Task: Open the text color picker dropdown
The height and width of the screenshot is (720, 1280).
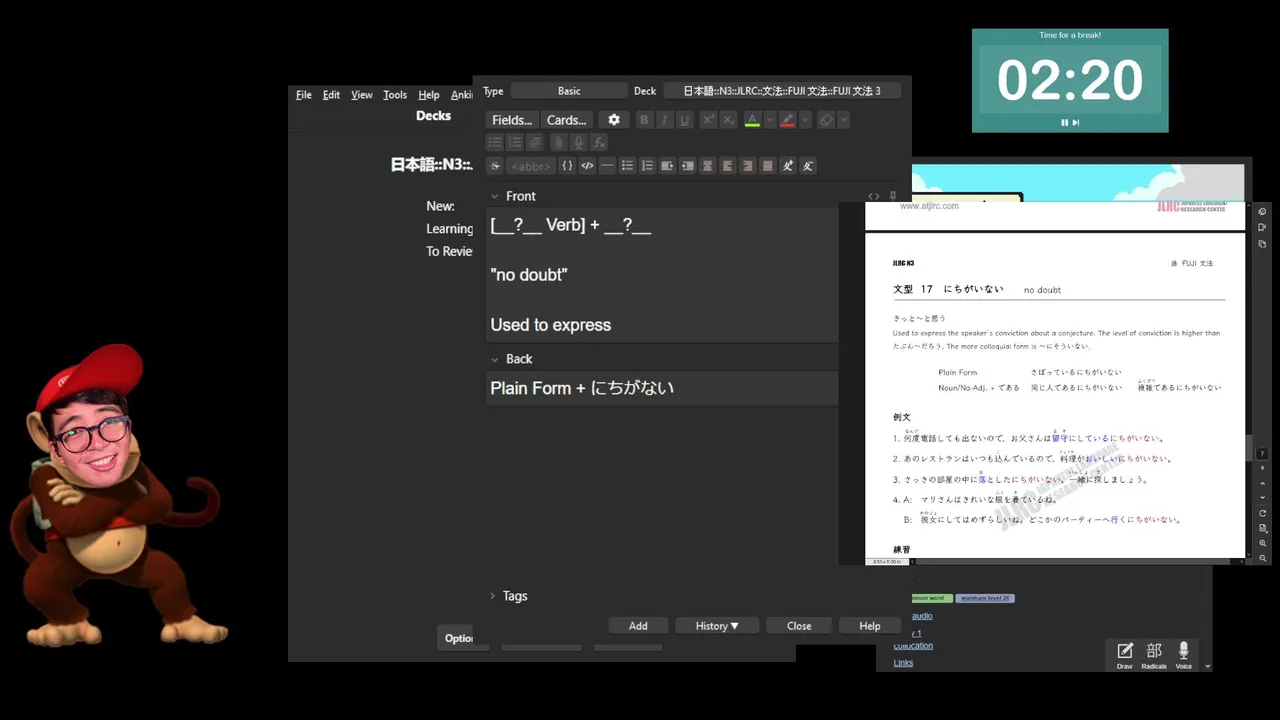Action: click(x=770, y=120)
